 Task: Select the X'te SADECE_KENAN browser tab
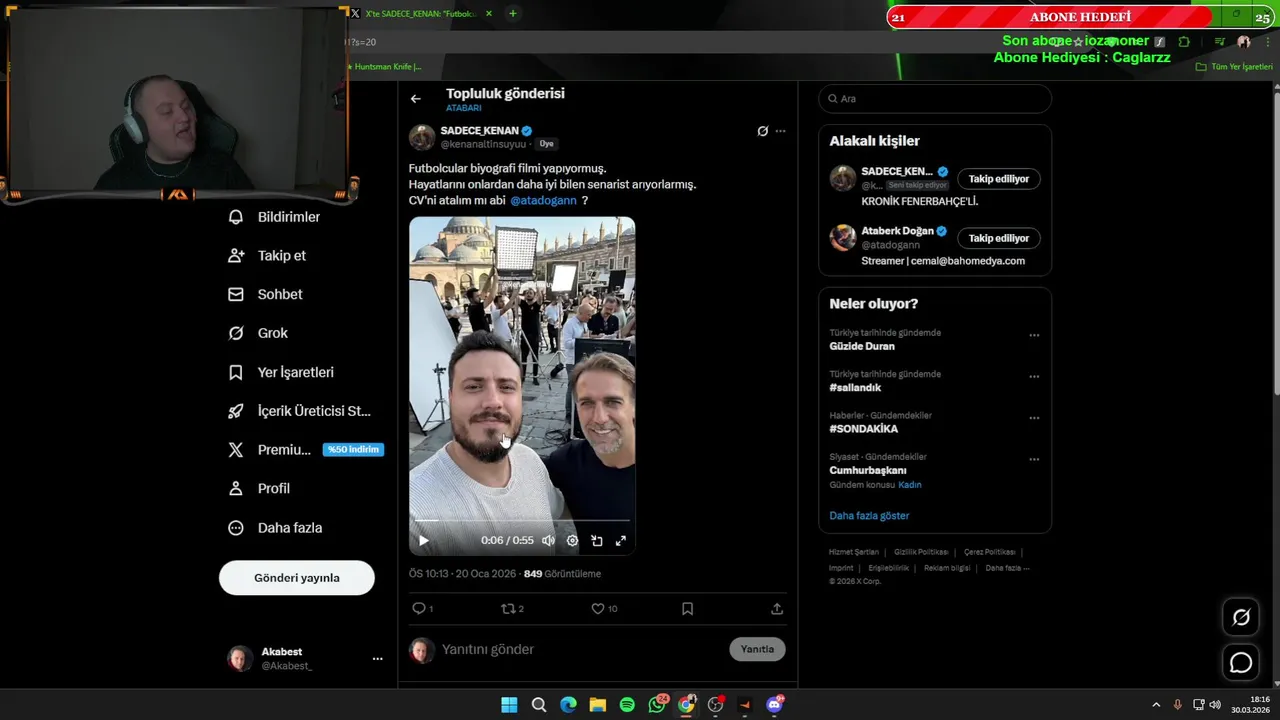pos(422,14)
